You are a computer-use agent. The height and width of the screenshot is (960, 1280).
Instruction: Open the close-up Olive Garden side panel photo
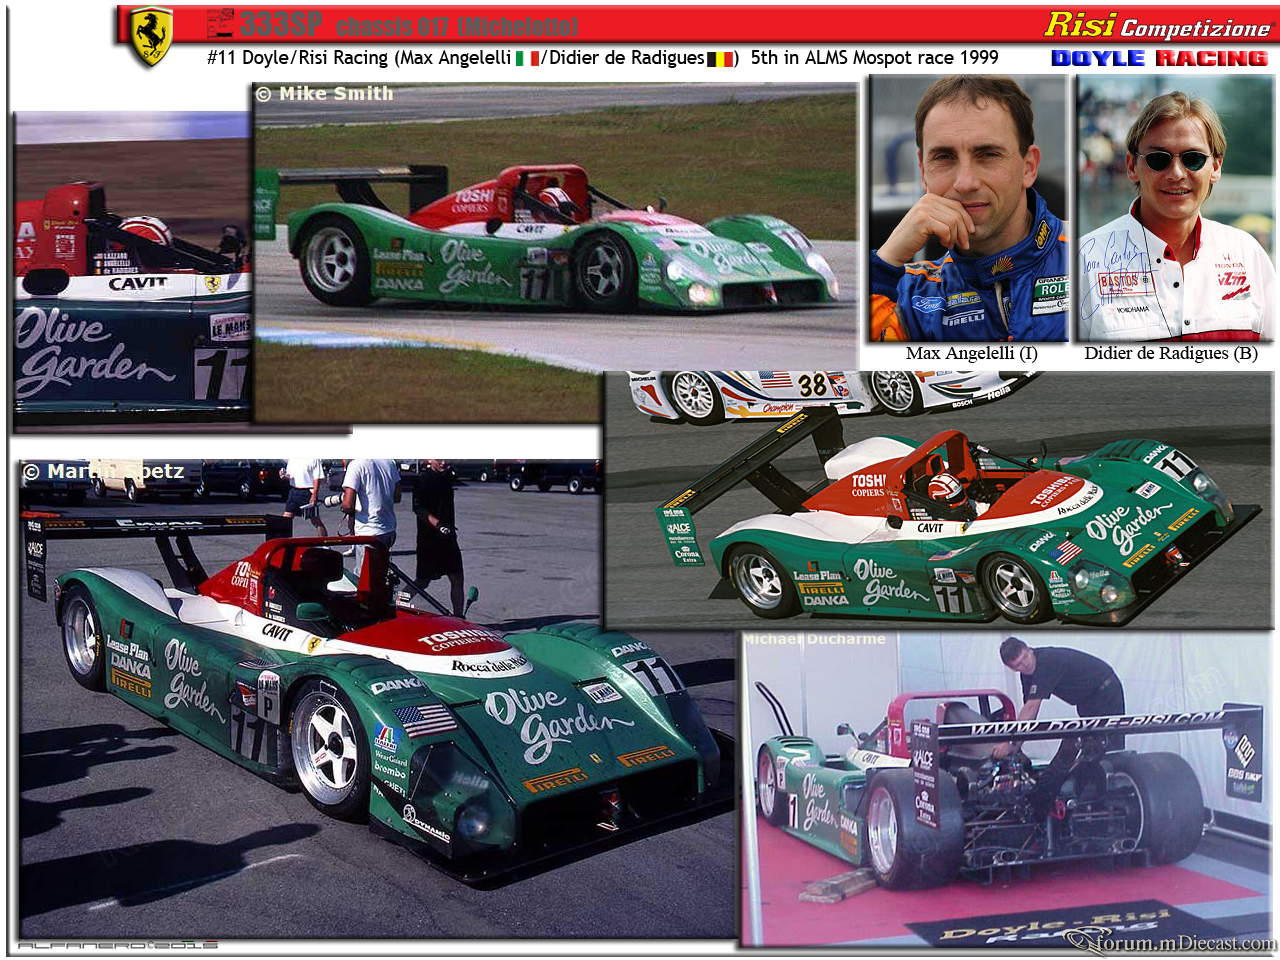[x=132, y=270]
